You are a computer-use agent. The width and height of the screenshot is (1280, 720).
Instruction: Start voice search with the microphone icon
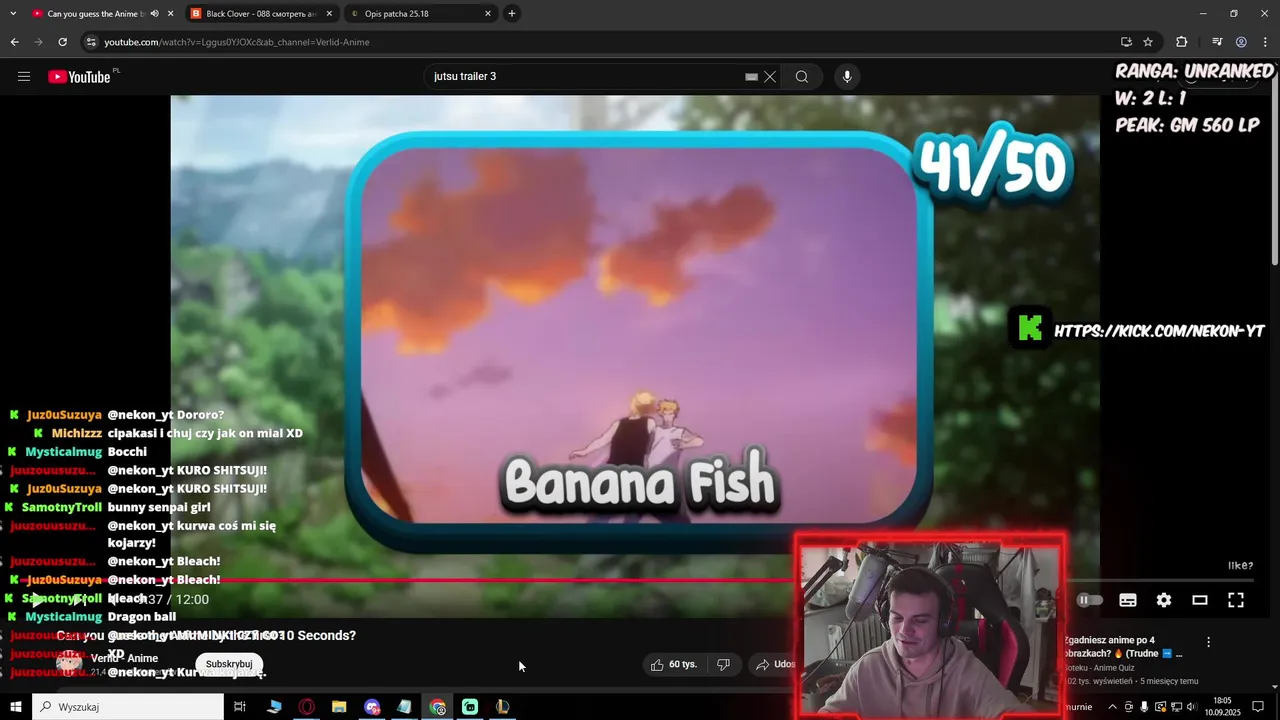847,77
